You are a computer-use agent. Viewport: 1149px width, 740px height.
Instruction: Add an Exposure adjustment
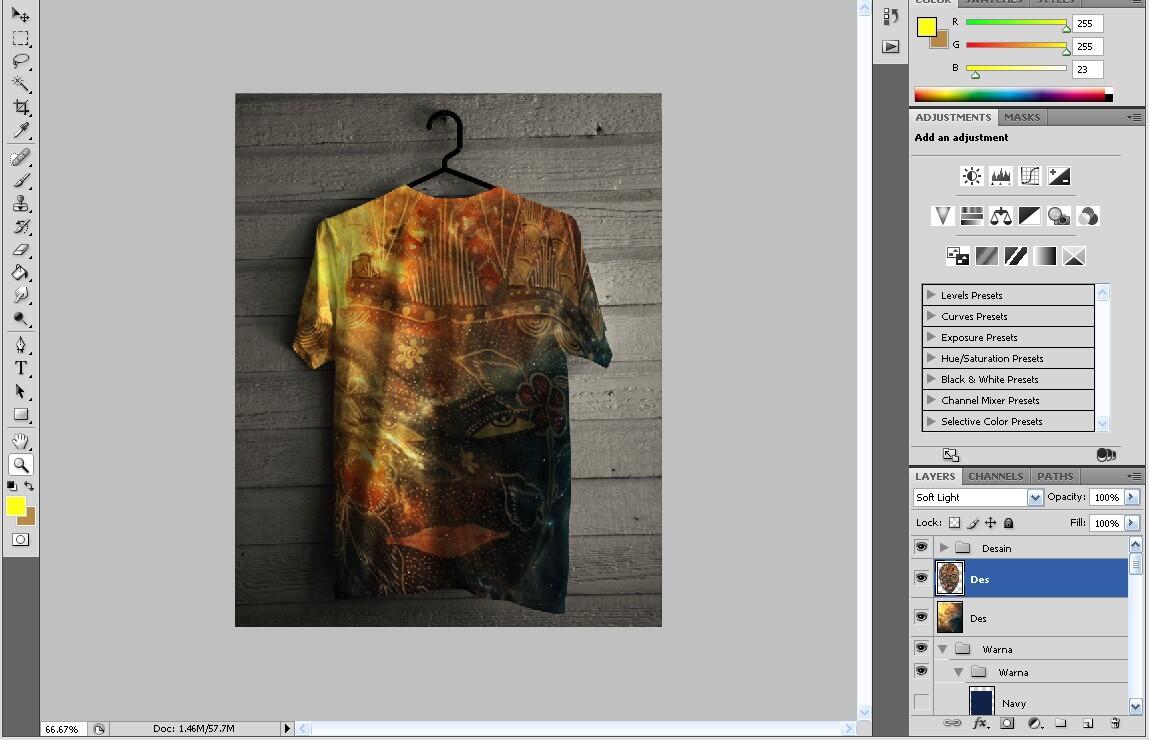click(x=1059, y=176)
